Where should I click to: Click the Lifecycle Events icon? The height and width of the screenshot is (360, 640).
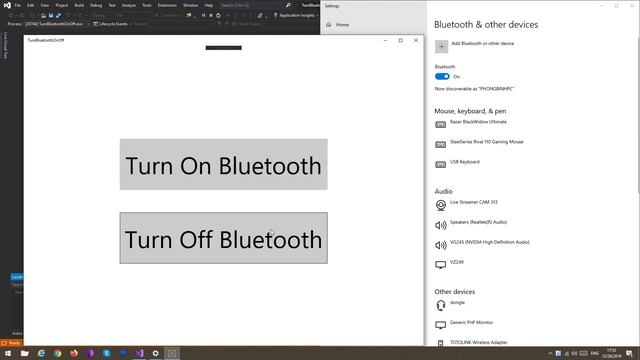click(x=96, y=24)
